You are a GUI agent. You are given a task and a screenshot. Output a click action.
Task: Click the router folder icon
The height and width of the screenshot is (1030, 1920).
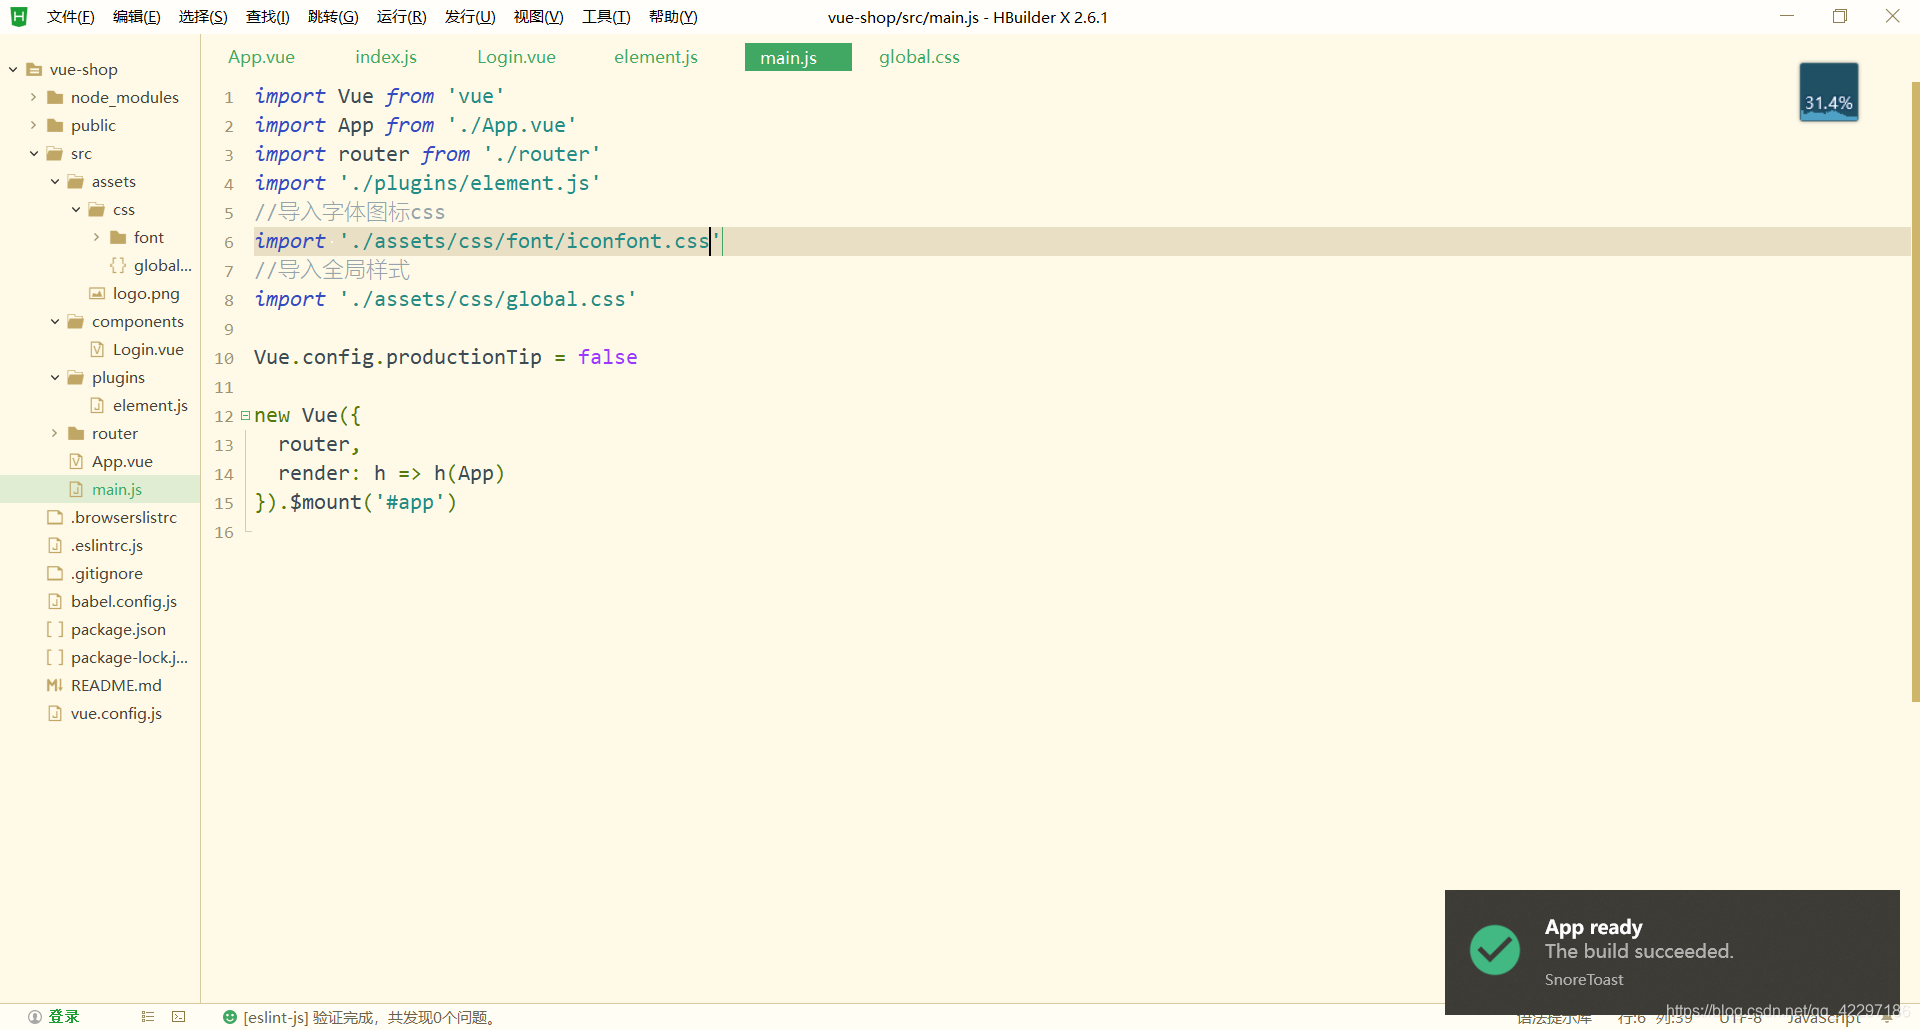[x=76, y=433]
